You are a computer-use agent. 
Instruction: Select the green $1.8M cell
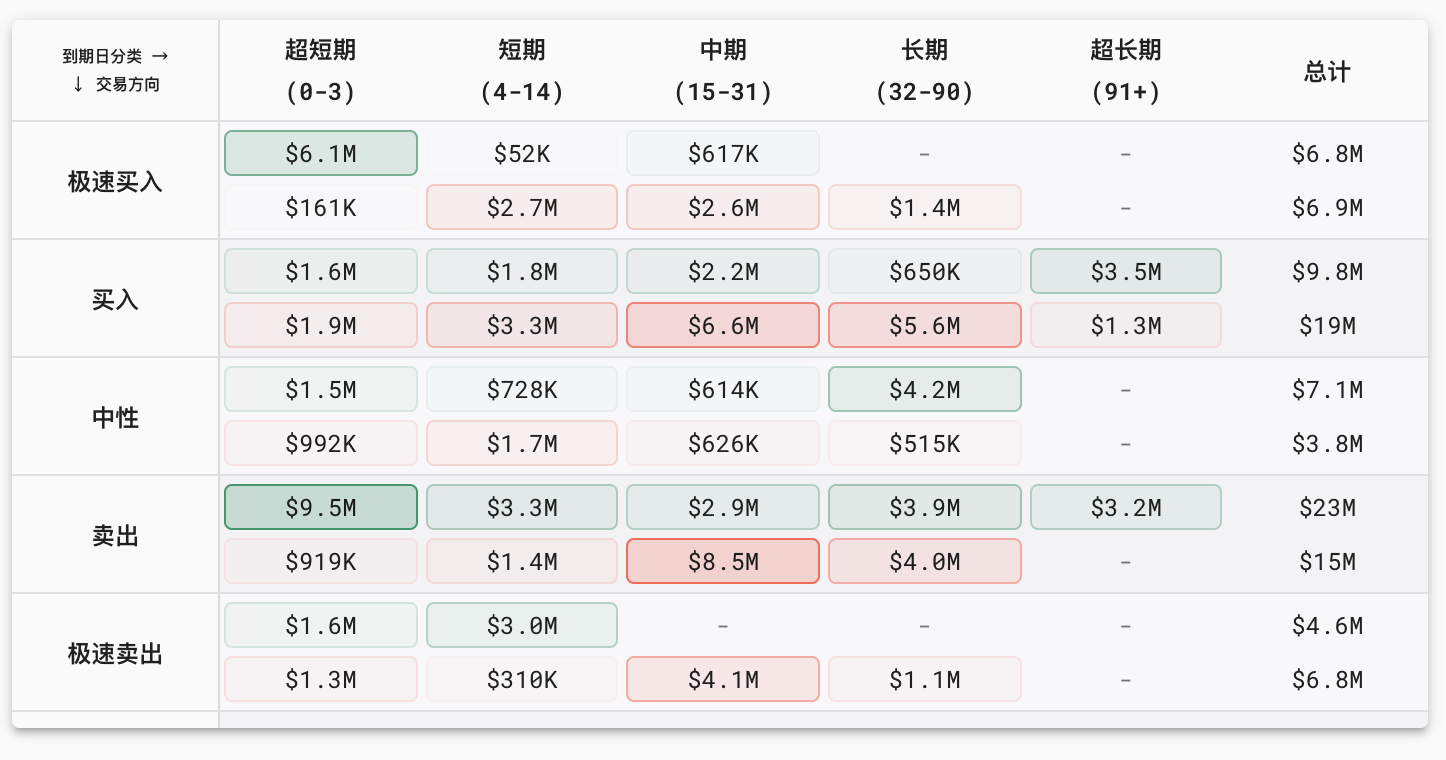pos(522,271)
